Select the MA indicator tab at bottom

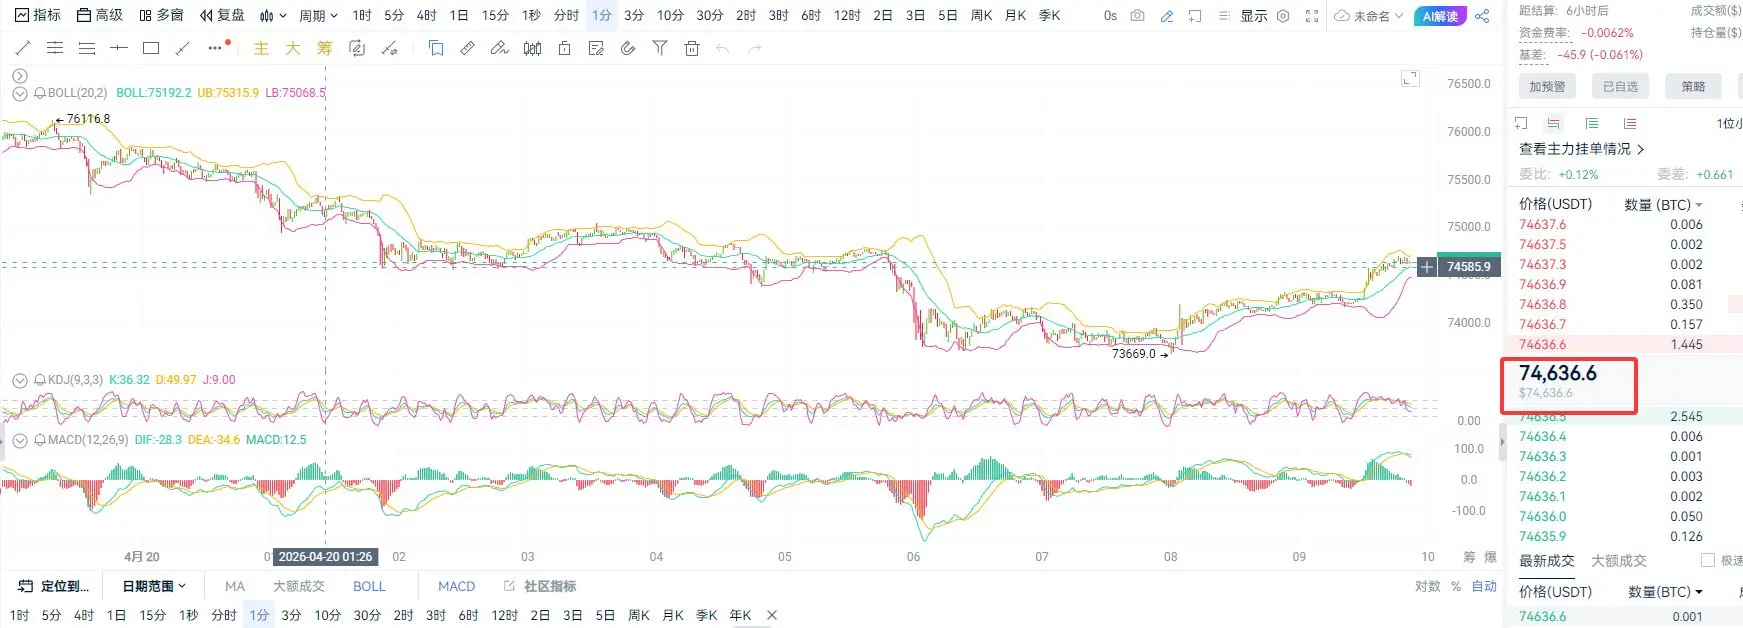235,586
